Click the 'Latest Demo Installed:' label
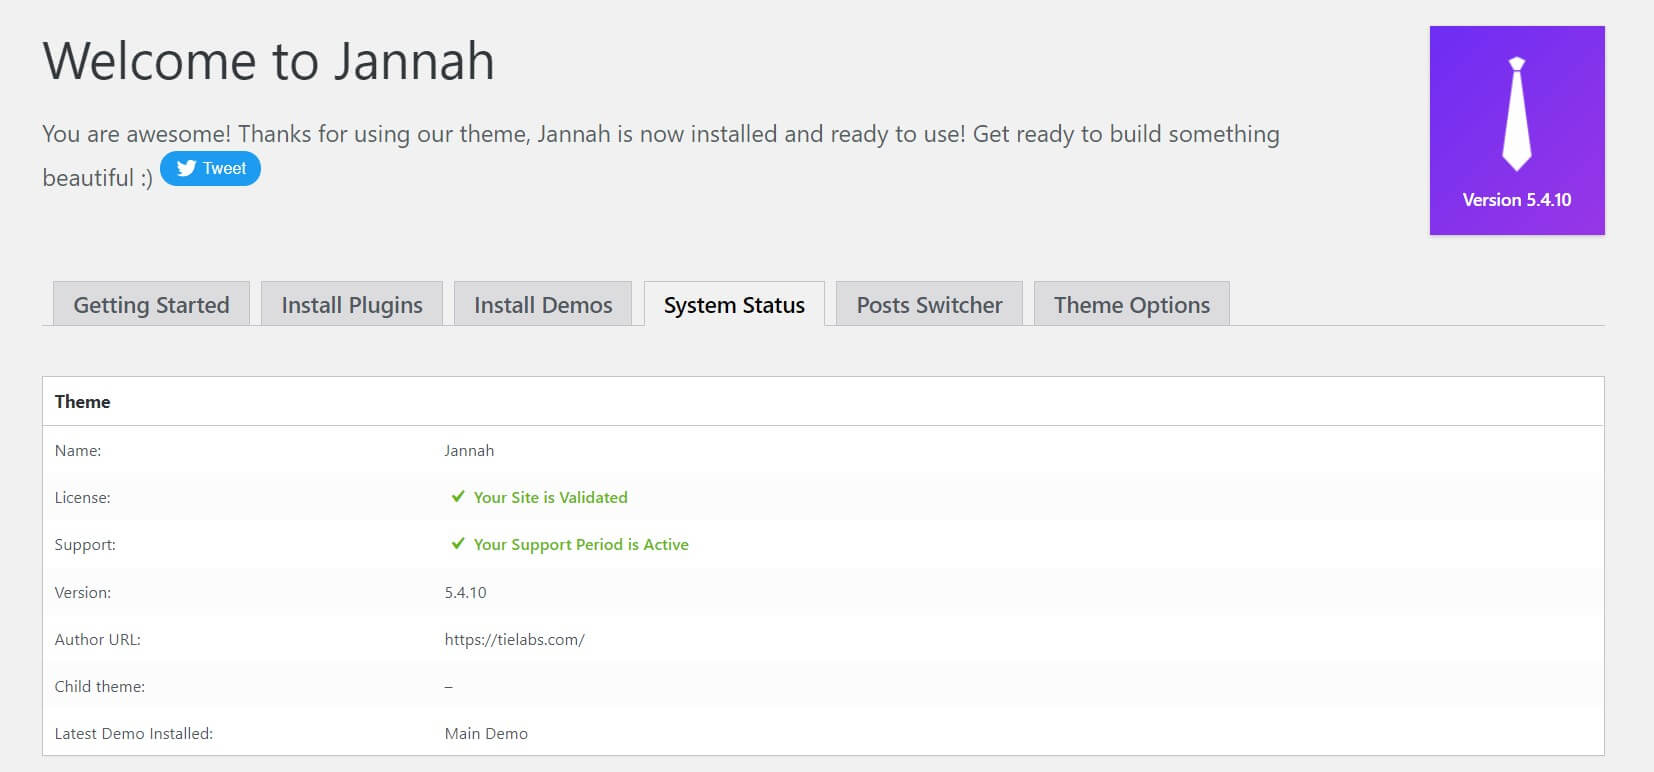Viewport: 1654px width, 772px height. [134, 733]
